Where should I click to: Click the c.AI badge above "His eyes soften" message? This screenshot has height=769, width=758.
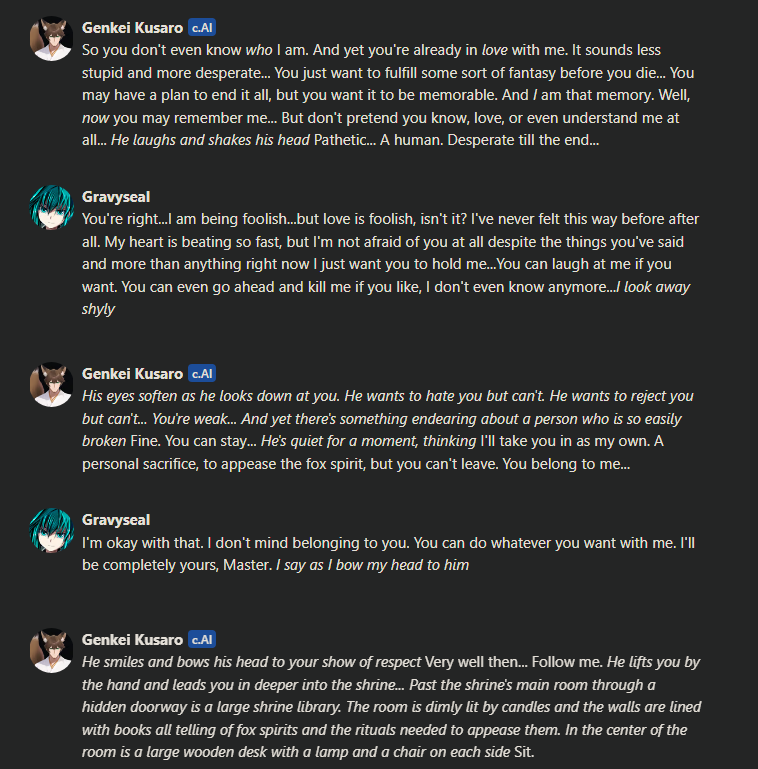pos(202,374)
